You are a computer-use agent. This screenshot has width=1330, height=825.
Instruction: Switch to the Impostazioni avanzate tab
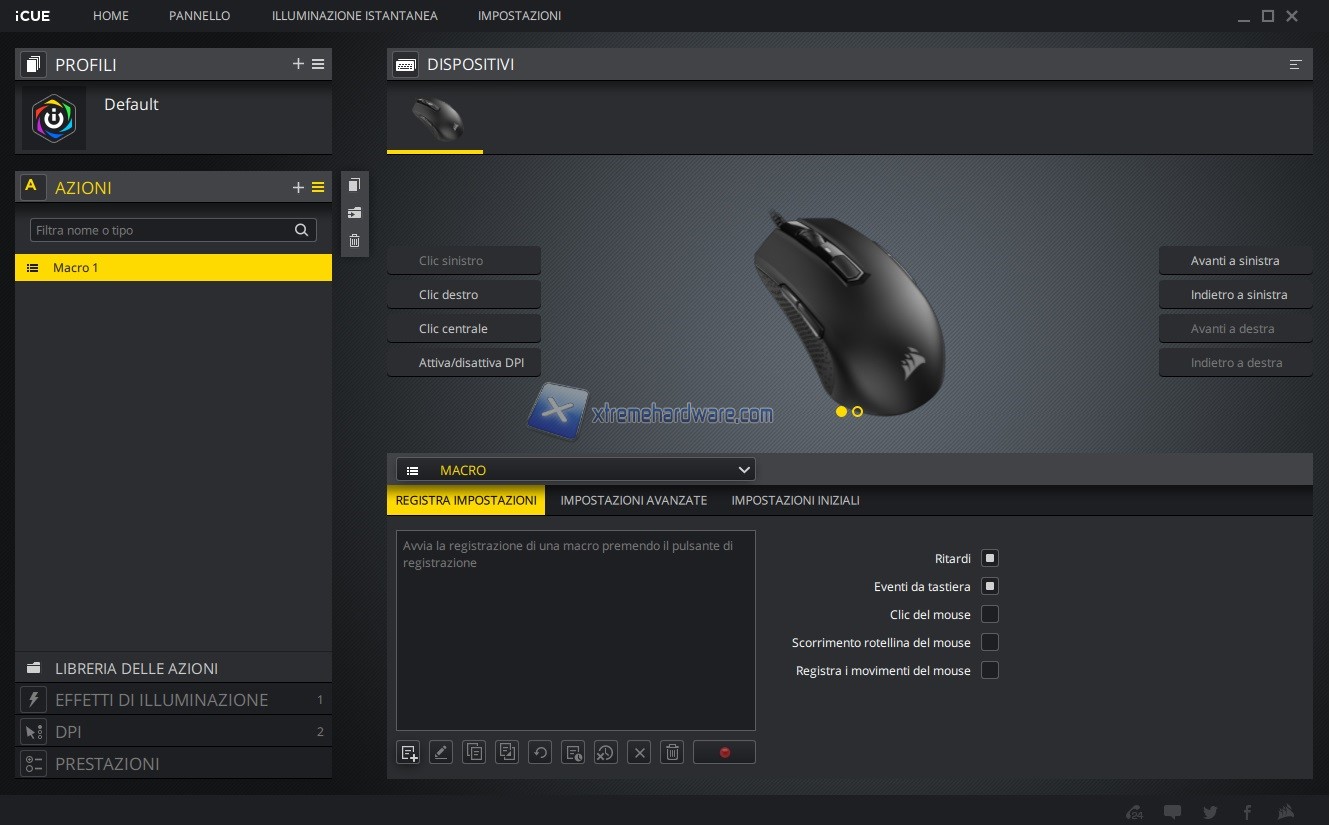click(x=633, y=500)
